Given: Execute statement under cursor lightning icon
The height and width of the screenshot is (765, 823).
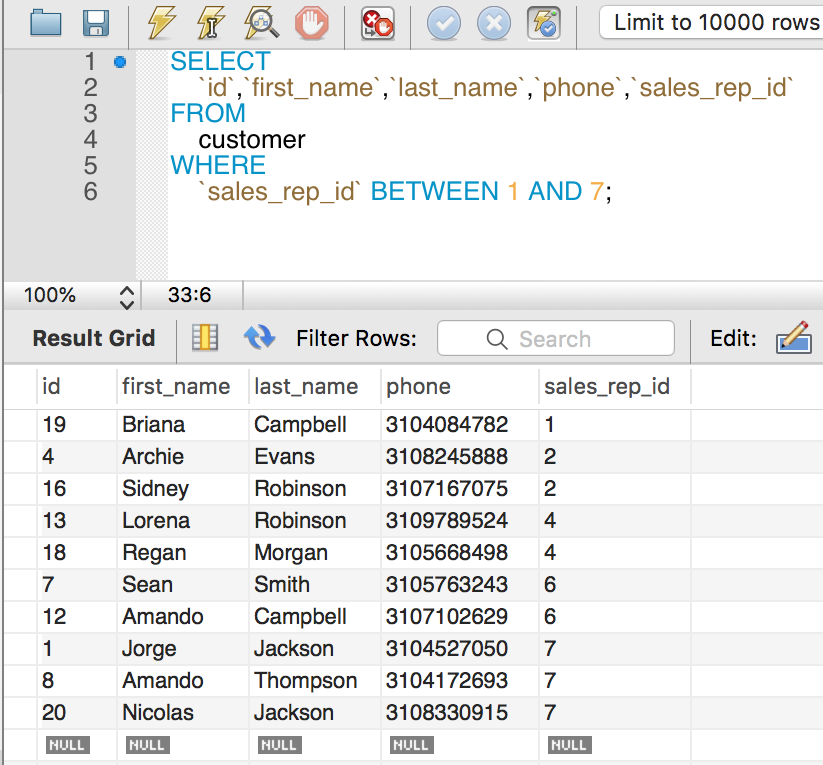Looking at the screenshot, I should point(211,23).
